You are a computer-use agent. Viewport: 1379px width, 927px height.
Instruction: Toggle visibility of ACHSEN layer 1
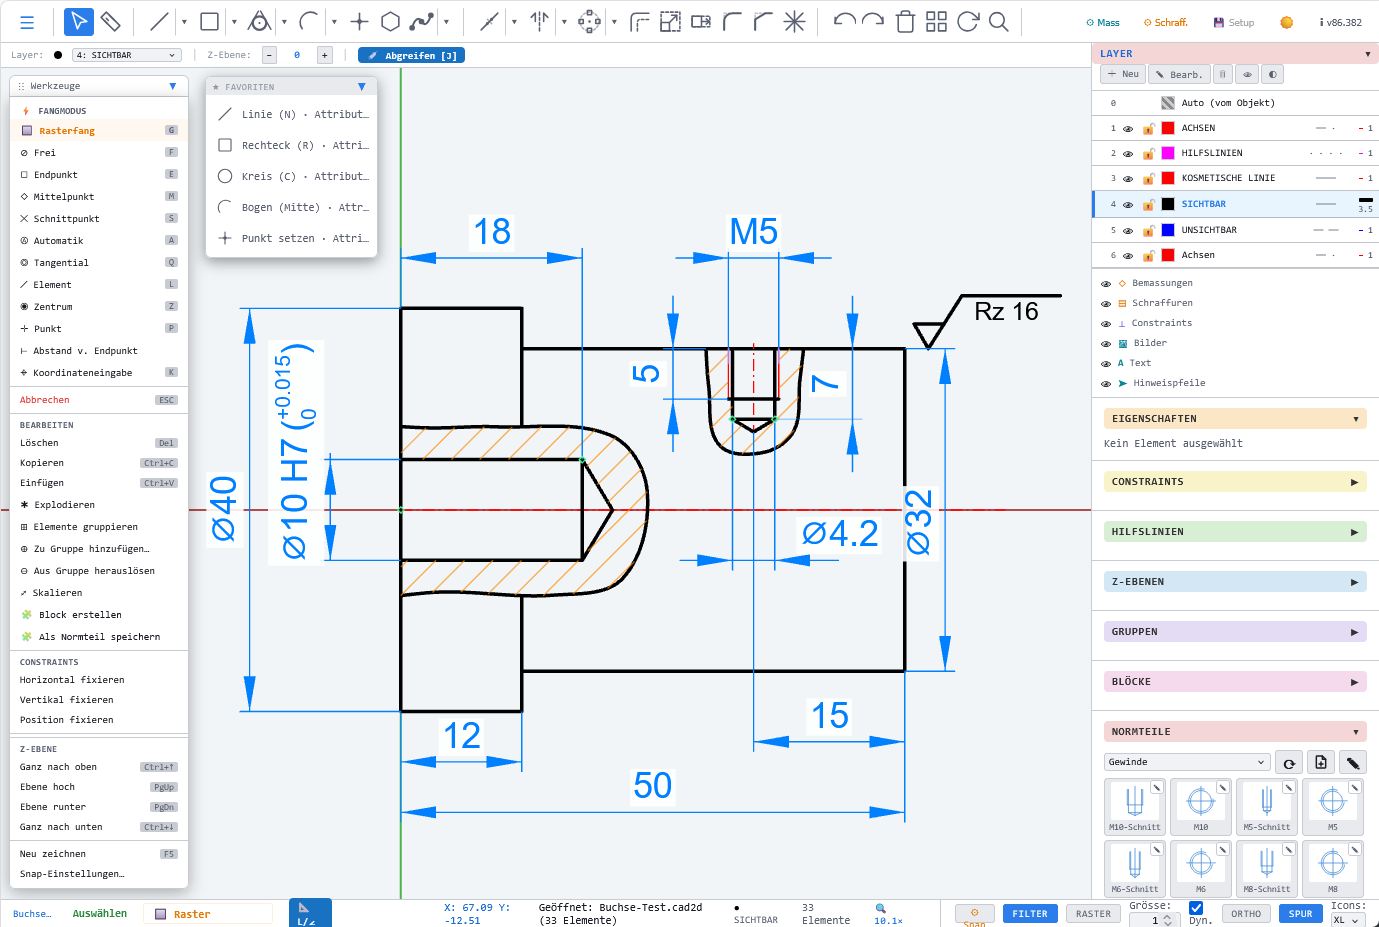pyautogui.click(x=1128, y=129)
